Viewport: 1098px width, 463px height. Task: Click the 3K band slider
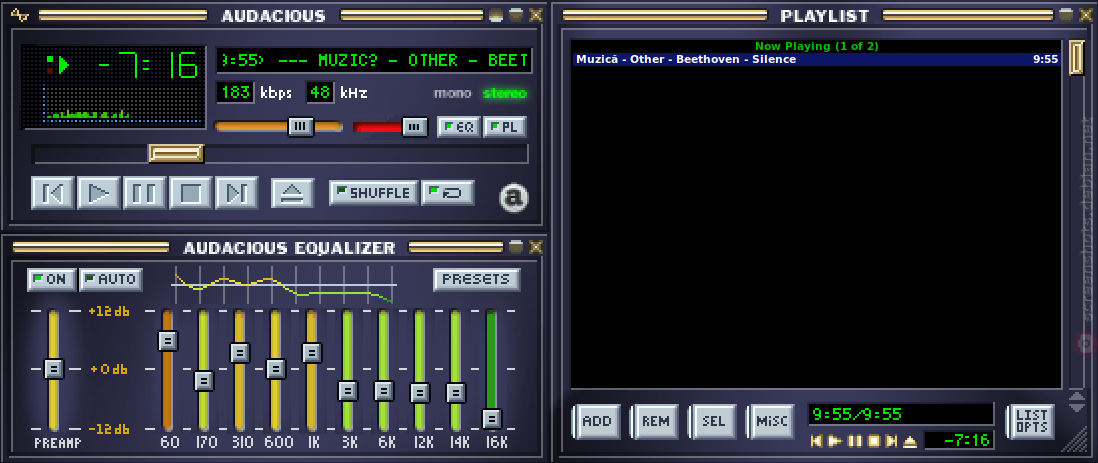coord(347,390)
